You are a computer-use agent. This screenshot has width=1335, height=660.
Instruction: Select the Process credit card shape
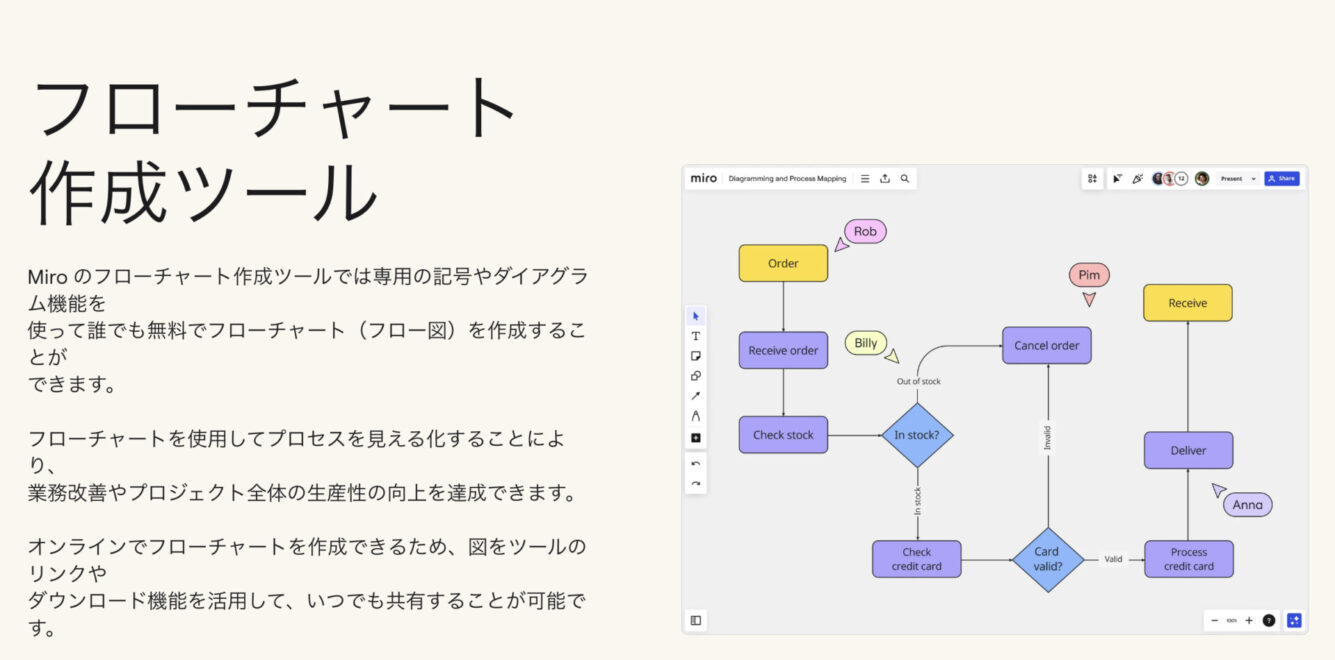1189,559
